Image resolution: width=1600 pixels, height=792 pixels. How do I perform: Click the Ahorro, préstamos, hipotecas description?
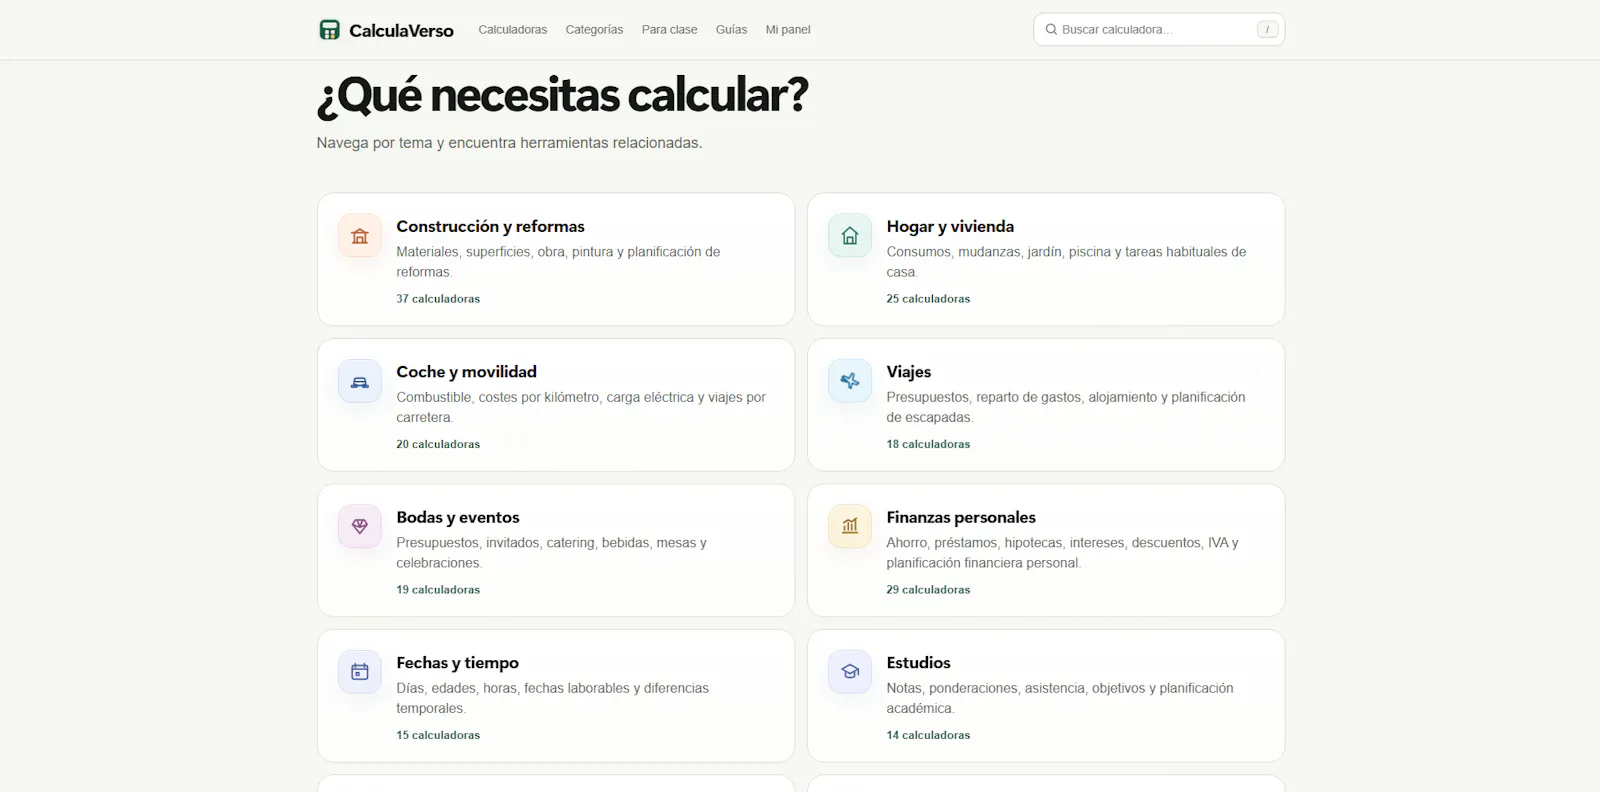[1062, 553]
